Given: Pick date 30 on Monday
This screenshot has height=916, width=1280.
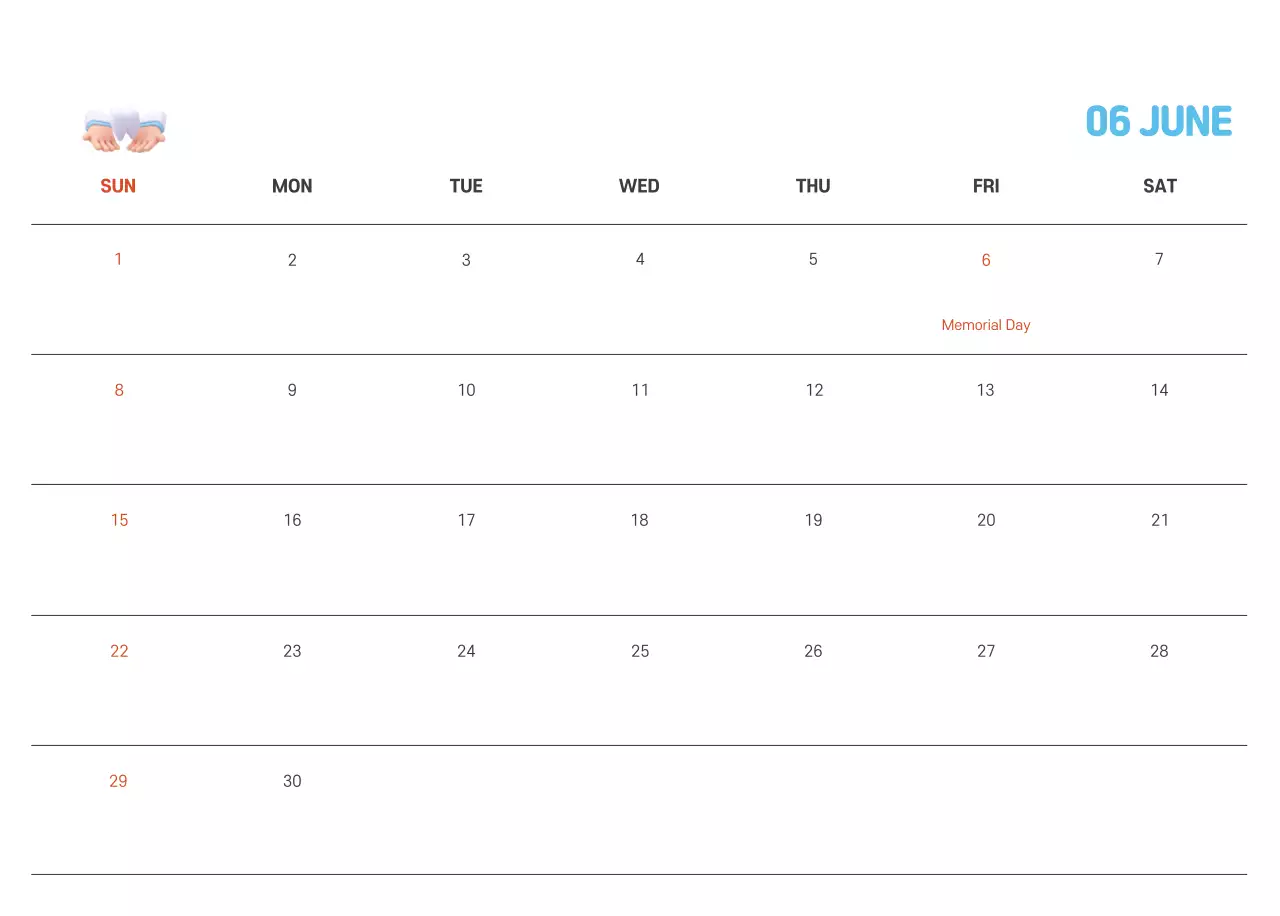Looking at the screenshot, I should (292, 781).
